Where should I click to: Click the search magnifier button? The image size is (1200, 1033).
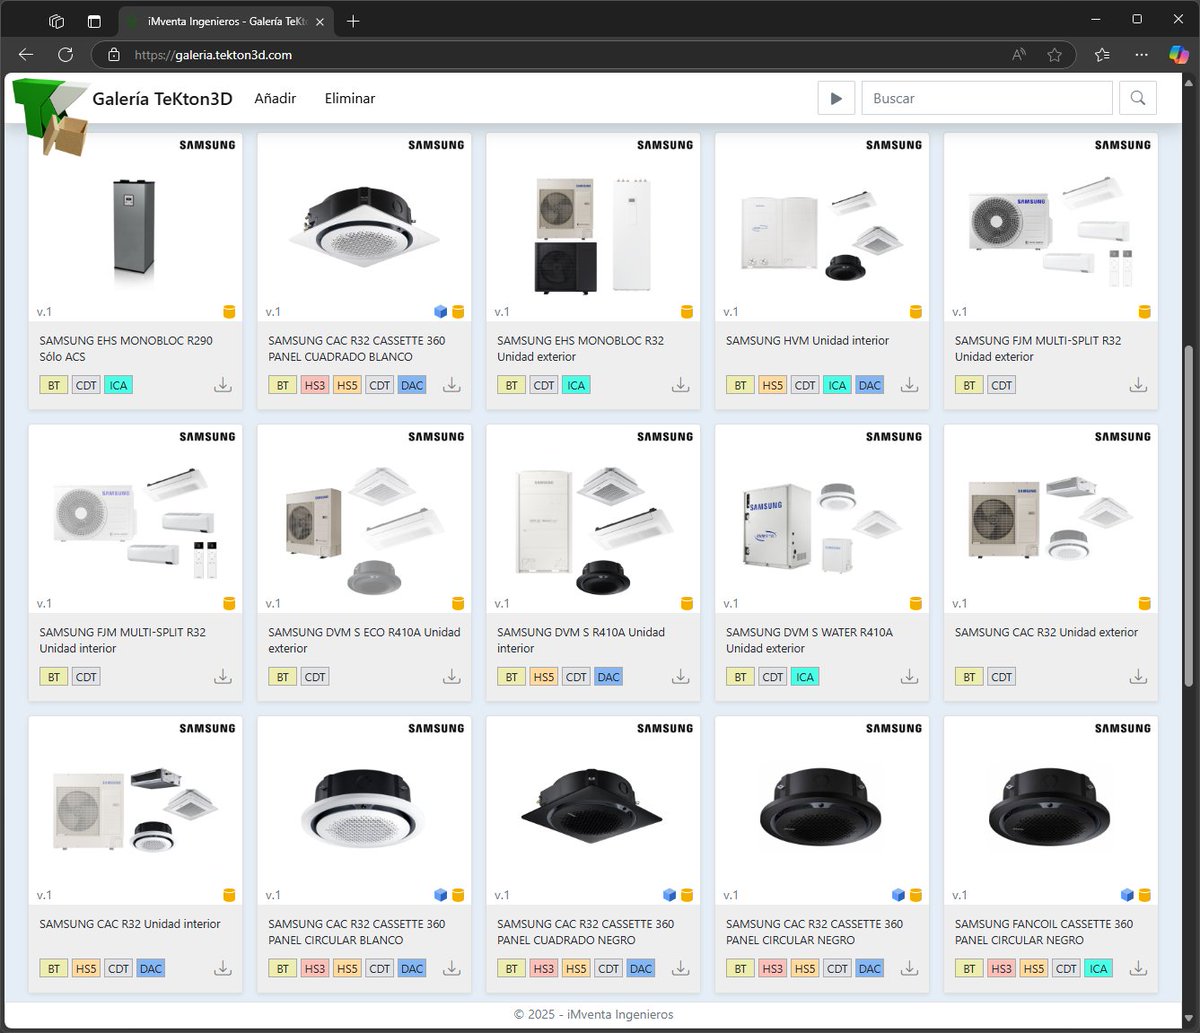click(1138, 98)
